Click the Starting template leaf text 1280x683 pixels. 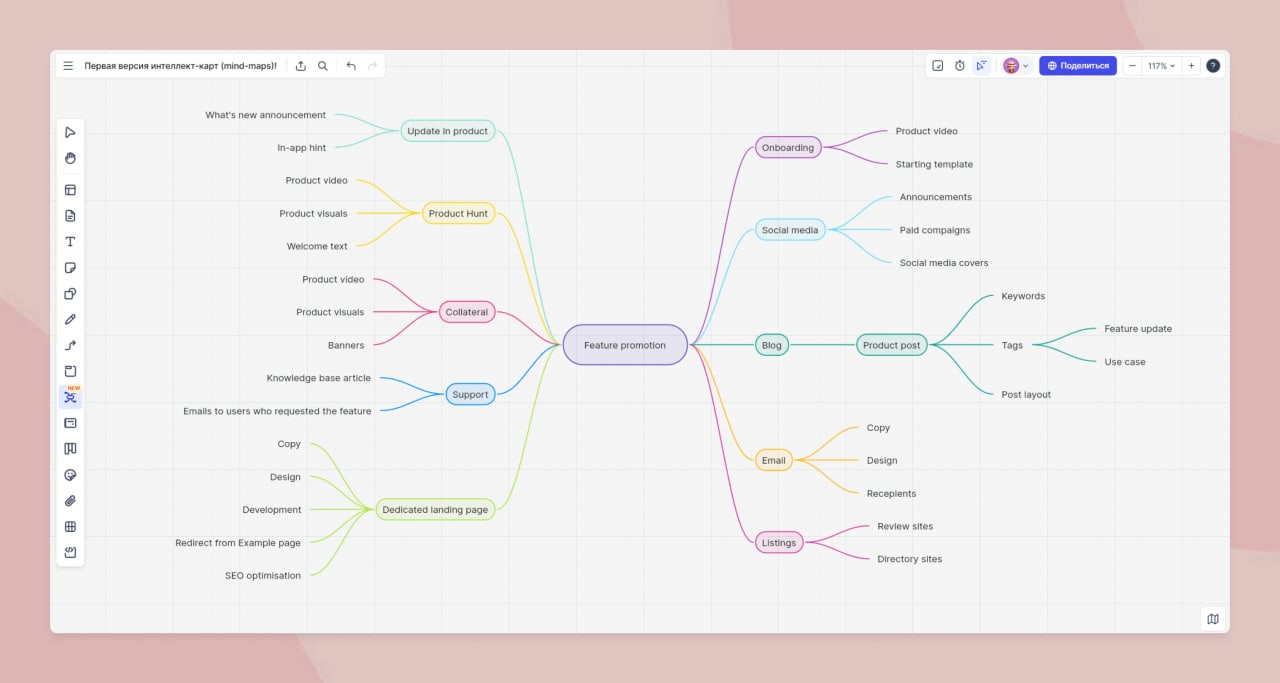click(934, 164)
